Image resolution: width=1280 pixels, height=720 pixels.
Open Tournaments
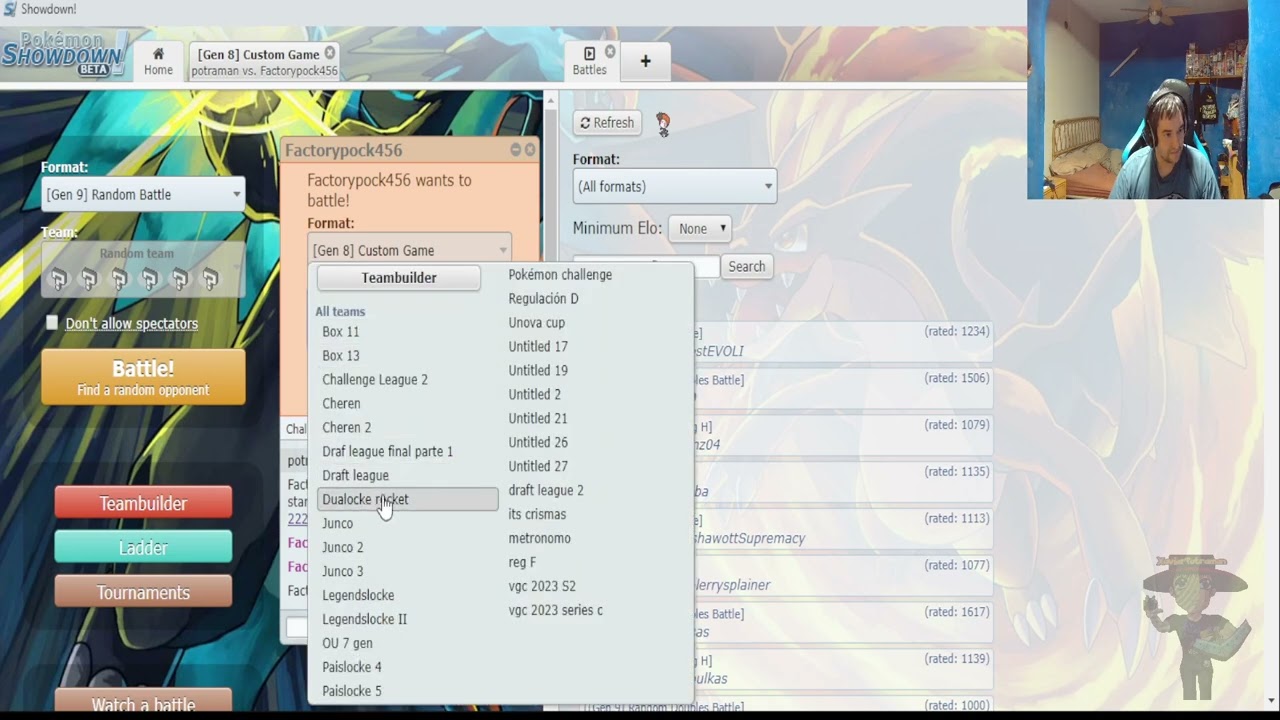(143, 593)
